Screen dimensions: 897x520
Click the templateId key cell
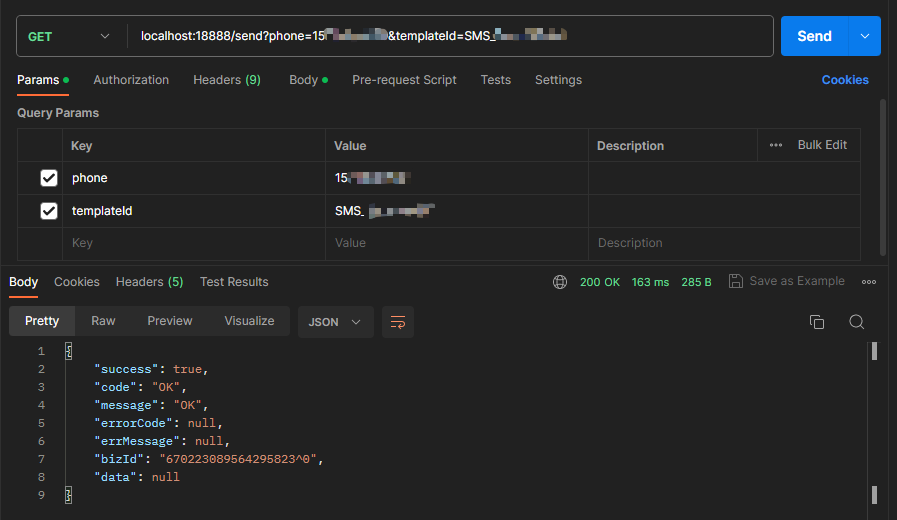[x=194, y=211]
